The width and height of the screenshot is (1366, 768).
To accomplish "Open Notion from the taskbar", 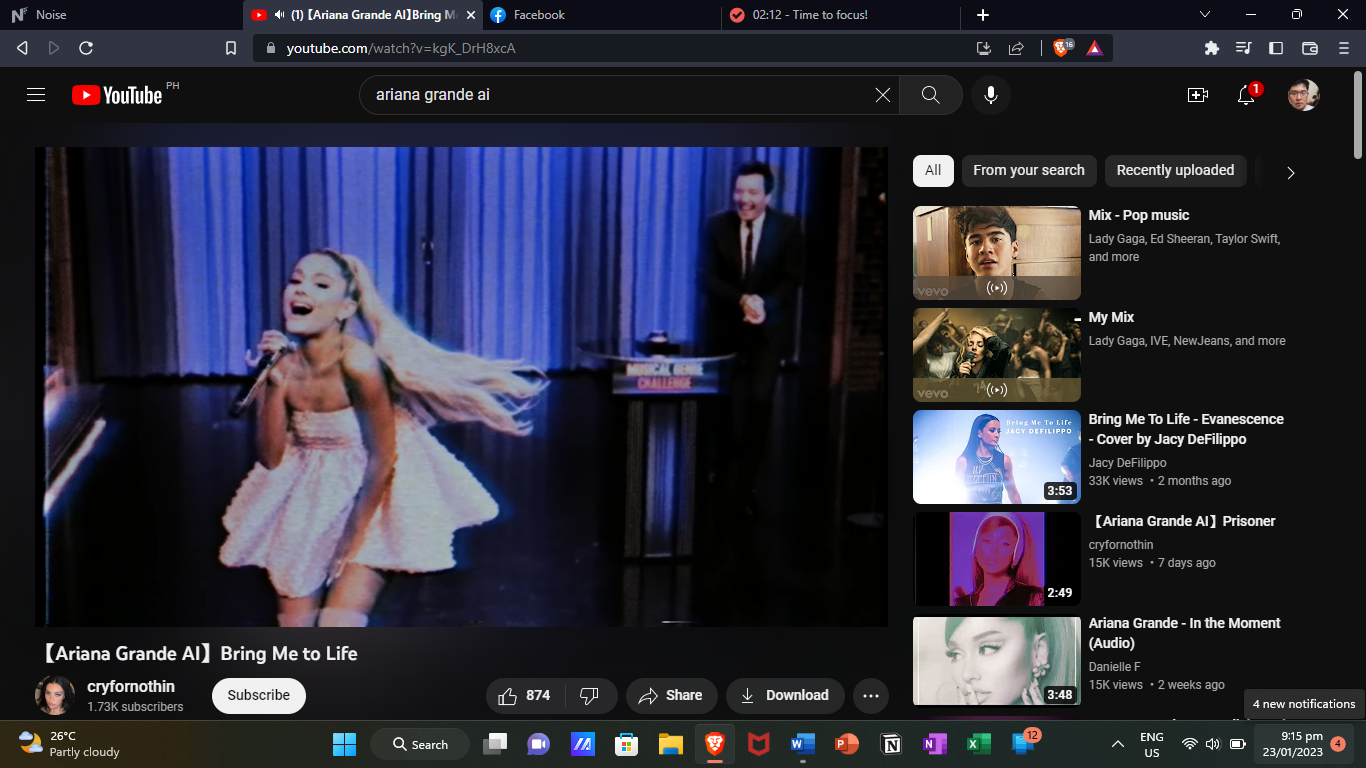I will (891, 744).
